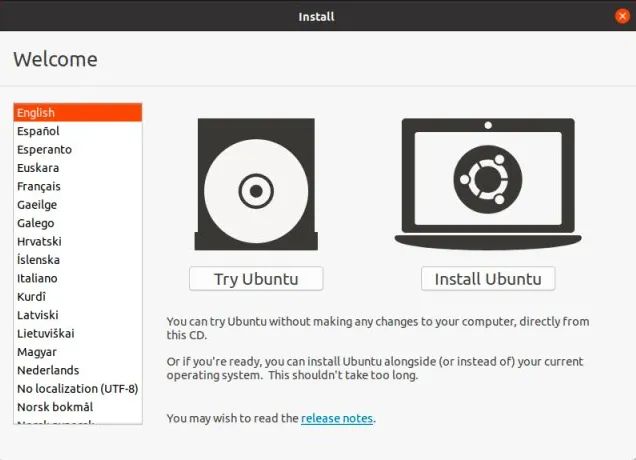Image resolution: width=636 pixels, height=460 pixels.
Task: Select Euskara language option
Action: click(x=78, y=168)
